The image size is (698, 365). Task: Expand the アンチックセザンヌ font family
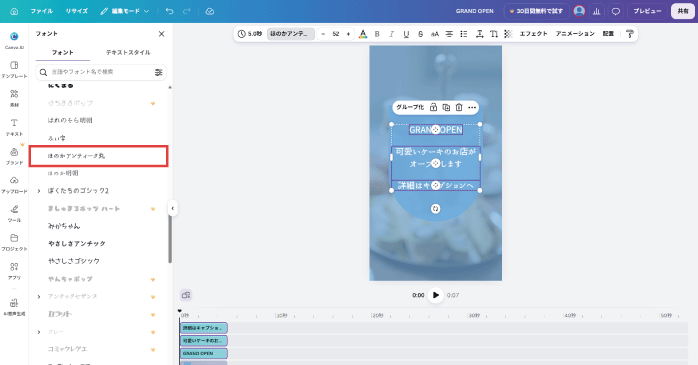(39, 296)
